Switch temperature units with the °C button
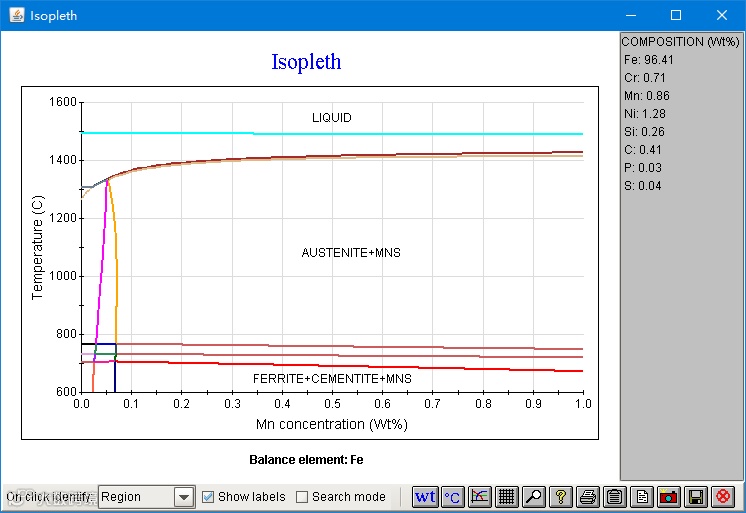Viewport: 746px width, 513px height. click(x=452, y=497)
